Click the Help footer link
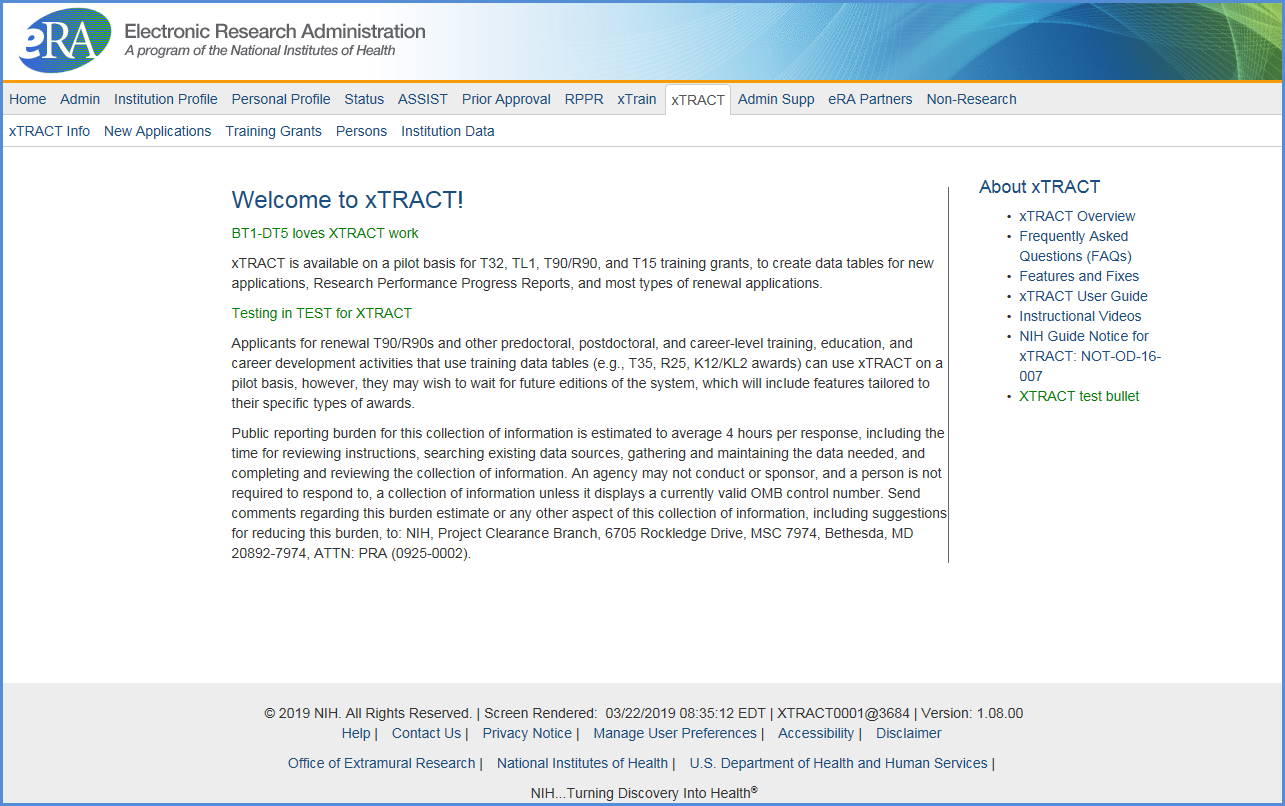1285x806 pixels. [356, 733]
